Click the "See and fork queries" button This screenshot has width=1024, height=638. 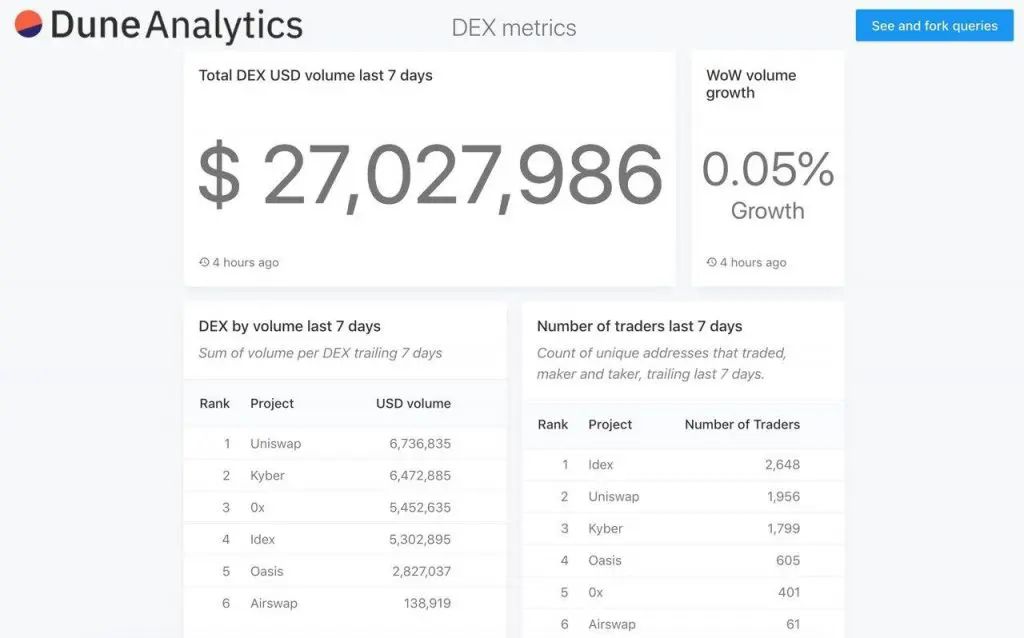tap(934, 25)
